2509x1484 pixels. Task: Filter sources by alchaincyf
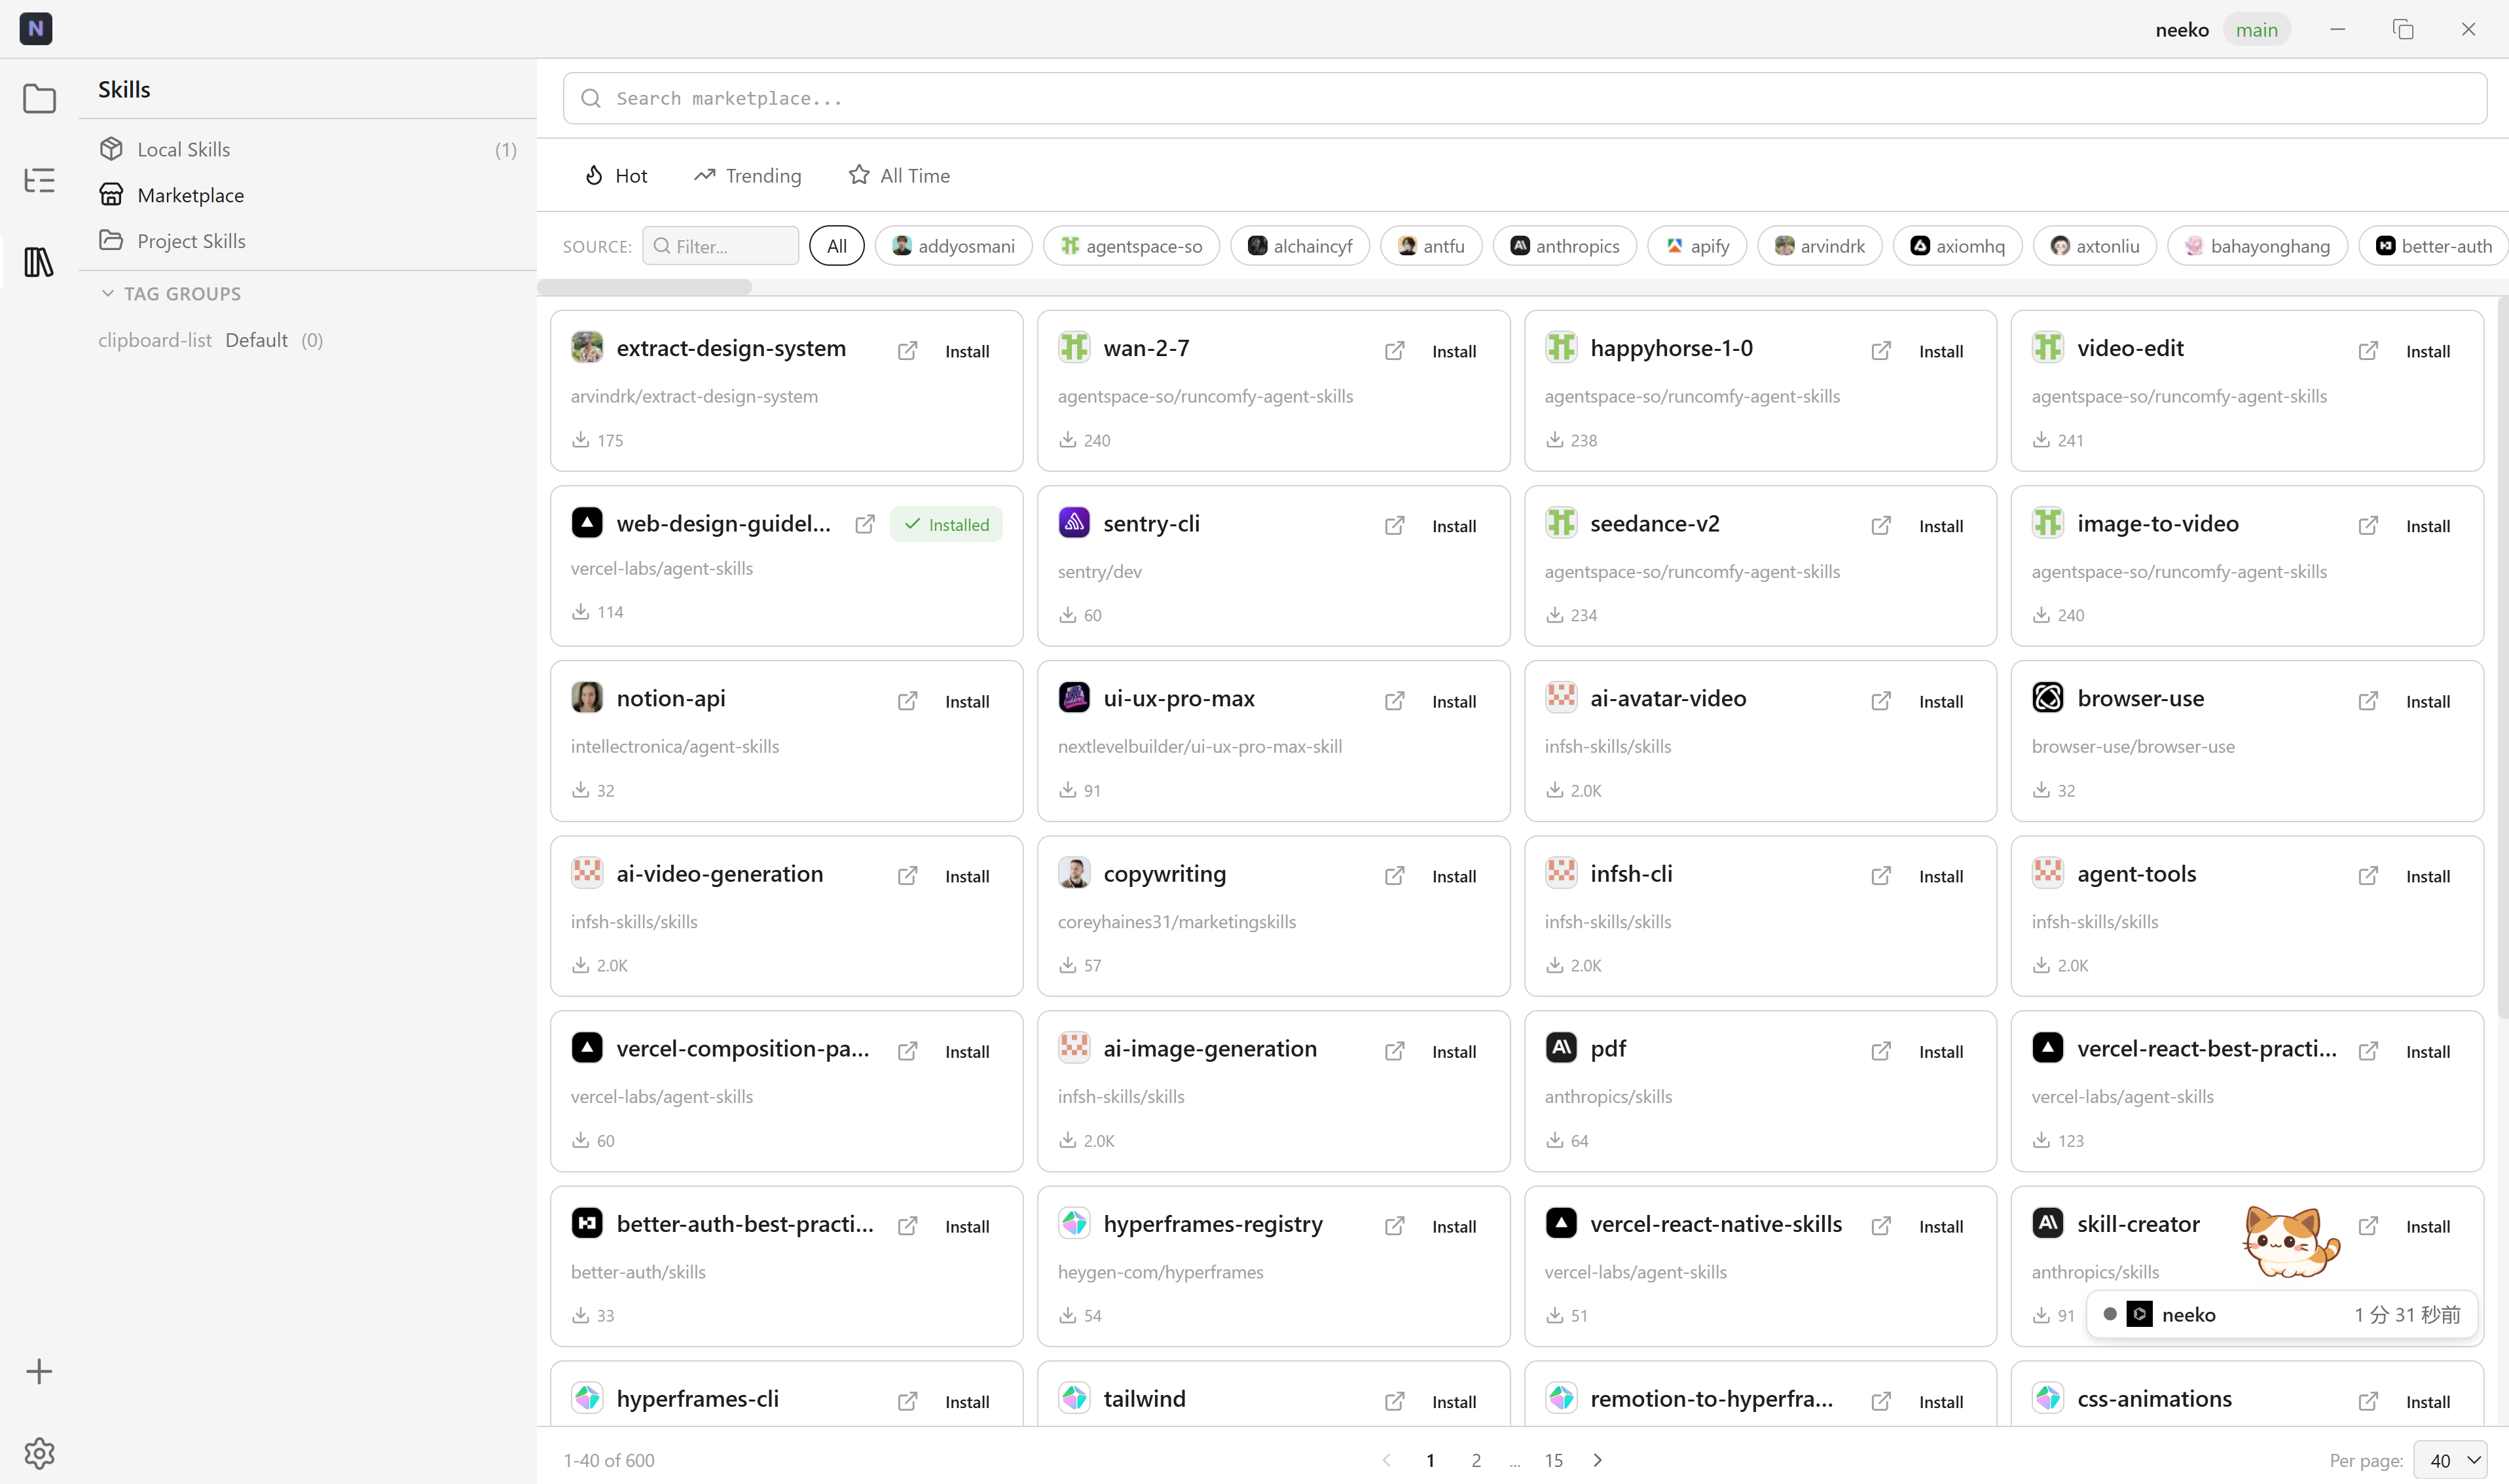1300,246
